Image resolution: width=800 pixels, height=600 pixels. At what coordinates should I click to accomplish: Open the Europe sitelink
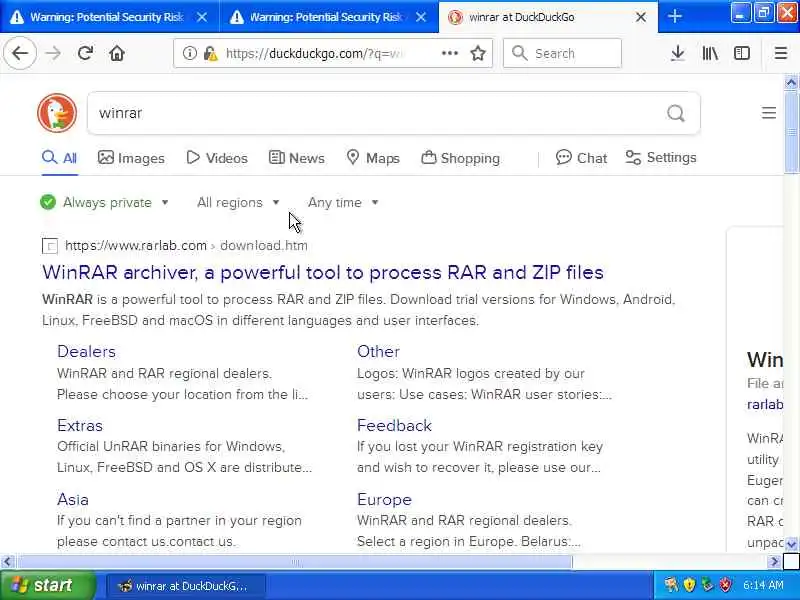(384, 499)
